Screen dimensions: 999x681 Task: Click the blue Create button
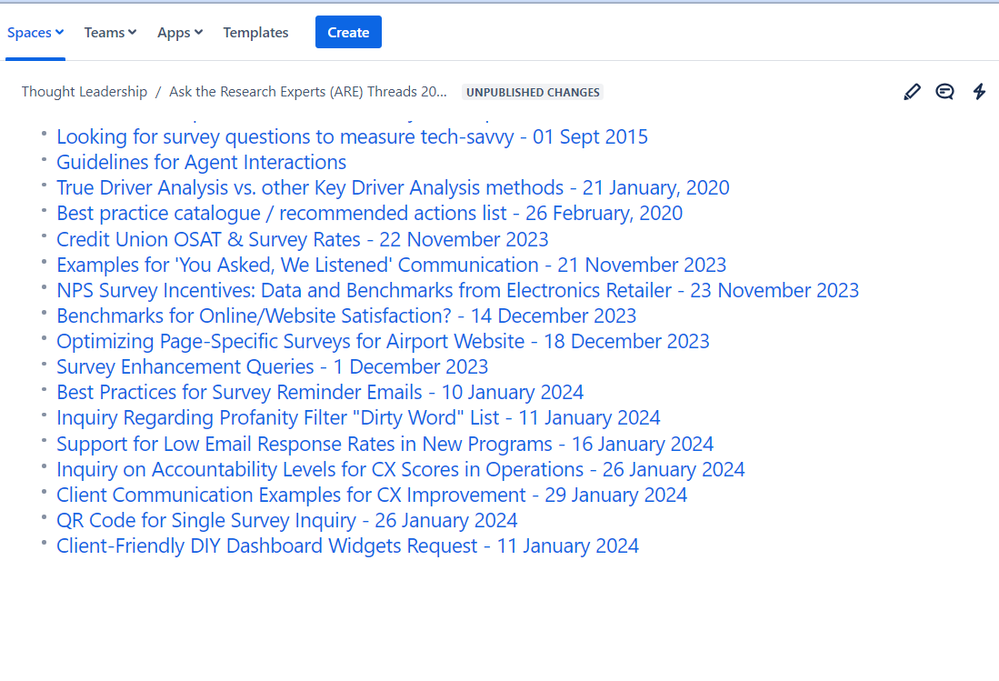click(x=349, y=32)
